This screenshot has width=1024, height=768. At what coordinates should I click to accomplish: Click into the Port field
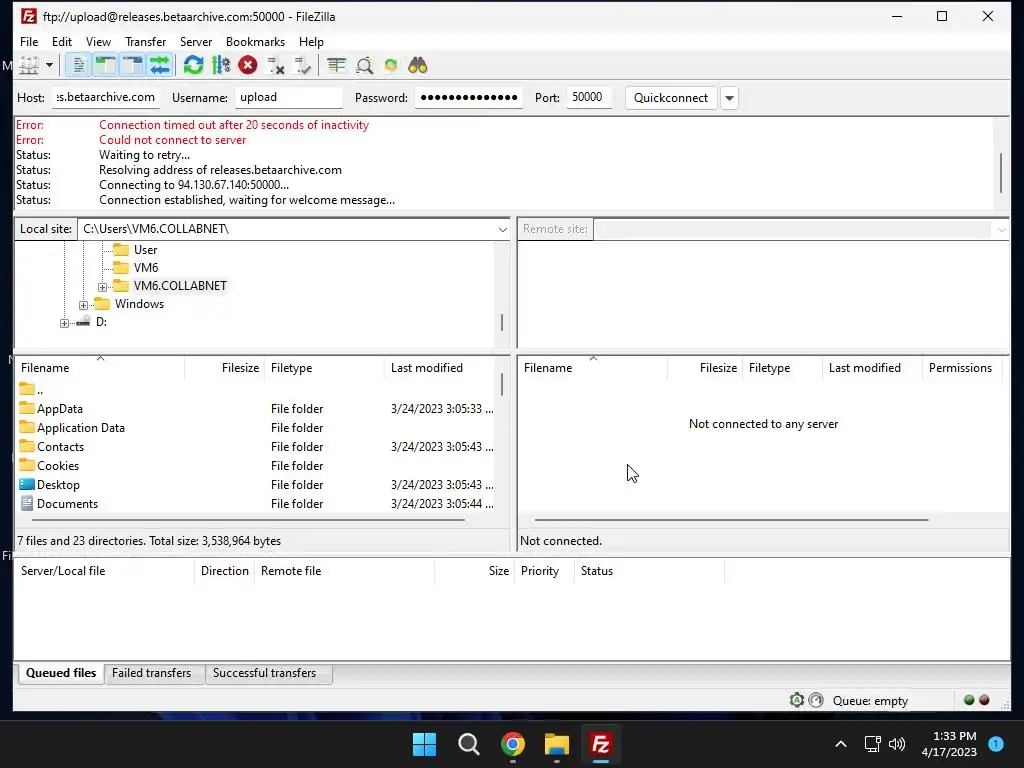coord(589,97)
